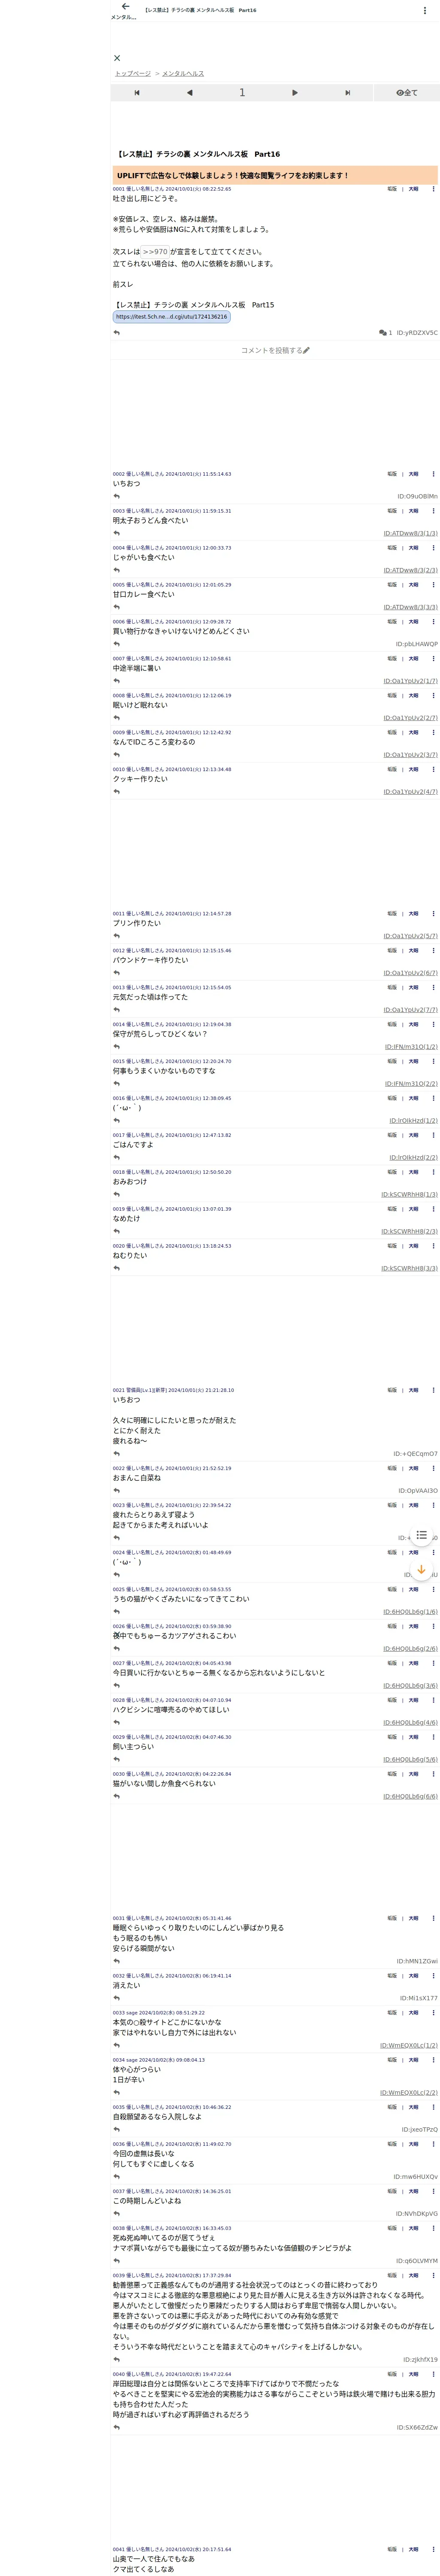This screenshot has width=440, height=2576.
Task: Reply to post 0008 眠いけど眠れない
Action: point(117,718)
